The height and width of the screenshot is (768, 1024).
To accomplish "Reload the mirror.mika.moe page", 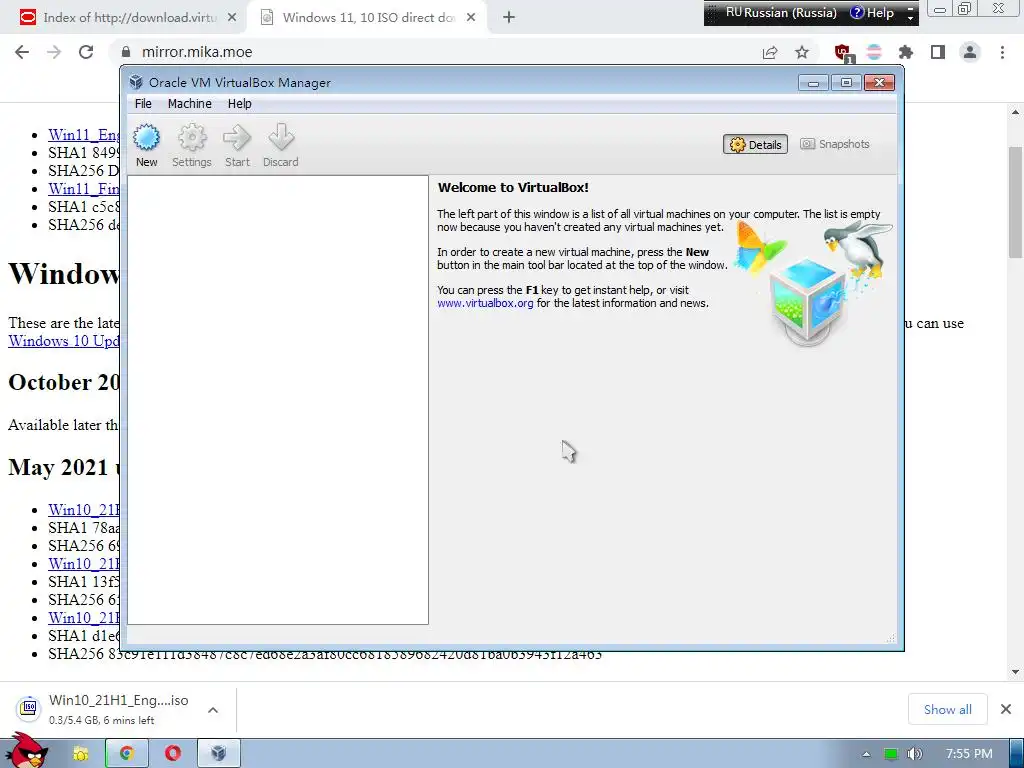I will click(86, 52).
